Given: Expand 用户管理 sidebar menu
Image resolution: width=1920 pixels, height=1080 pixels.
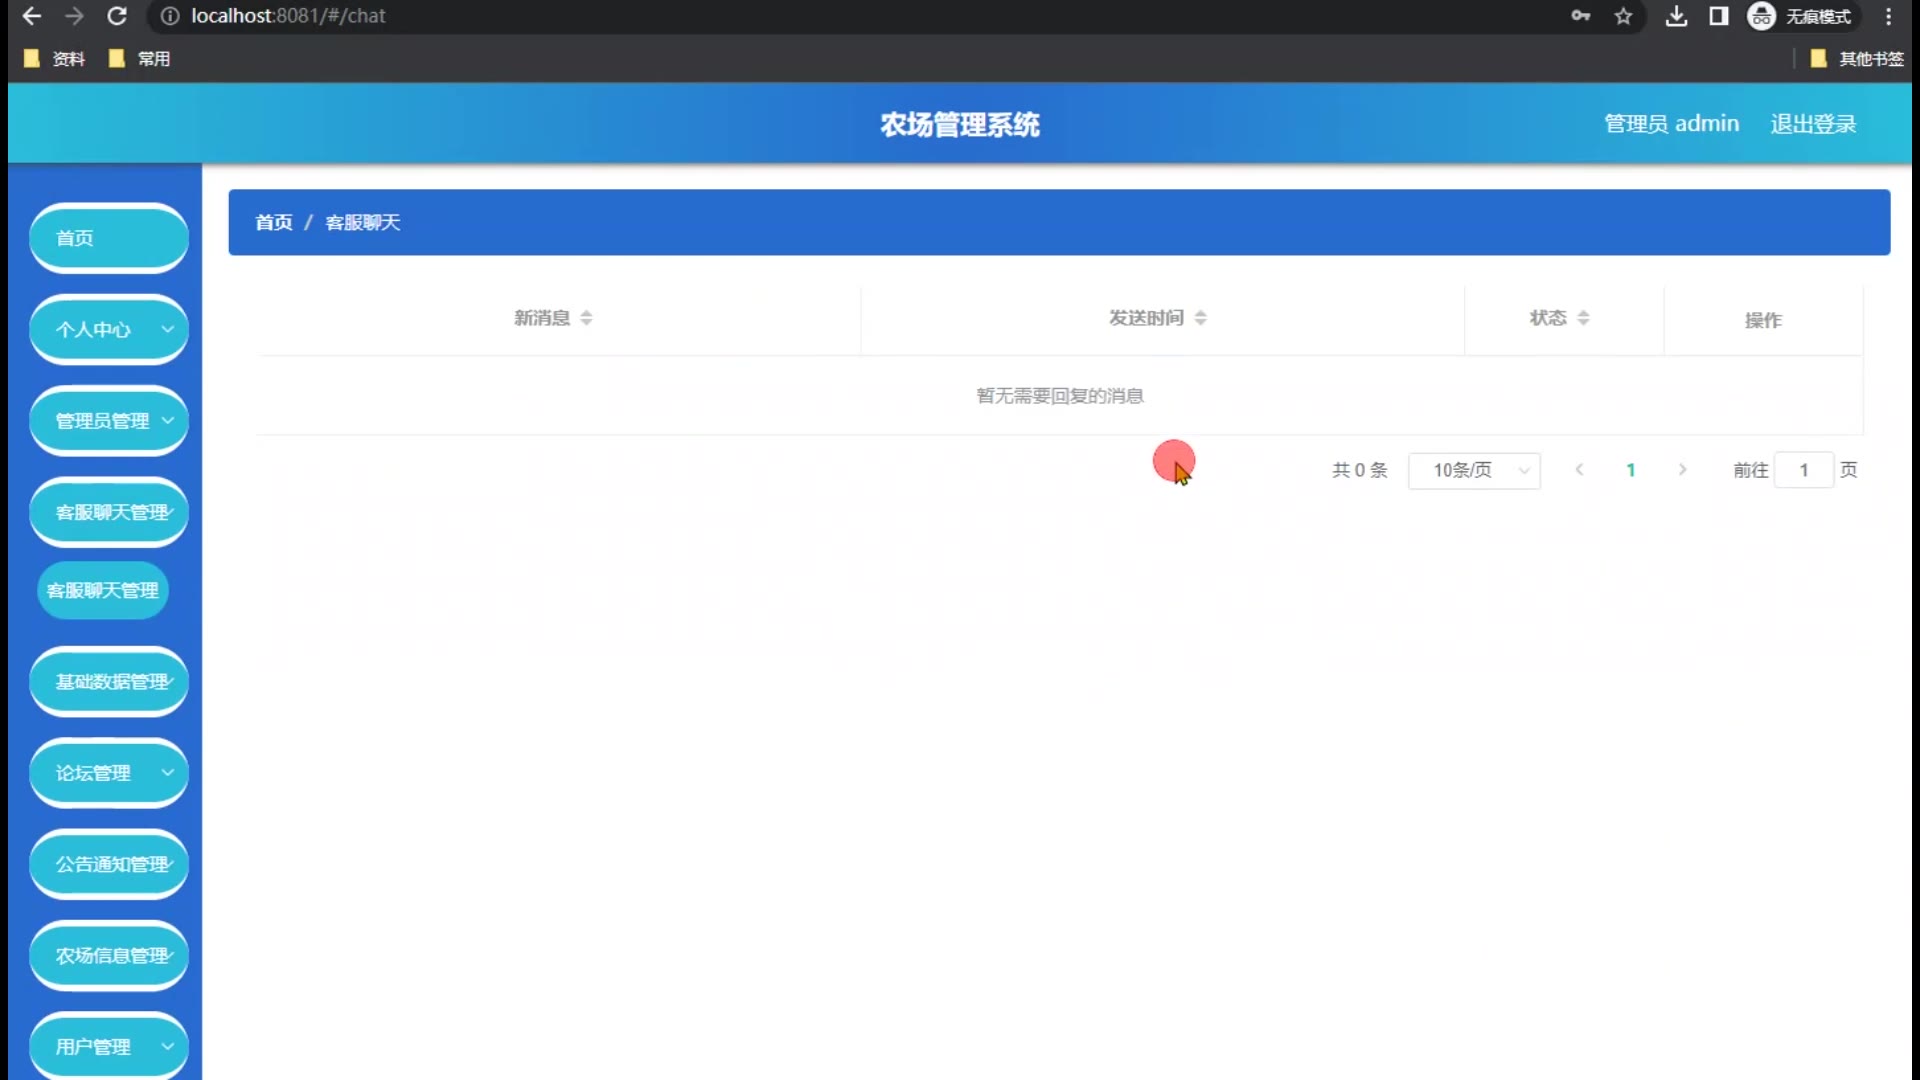Looking at the screenshot, I should pos(109,1046).
